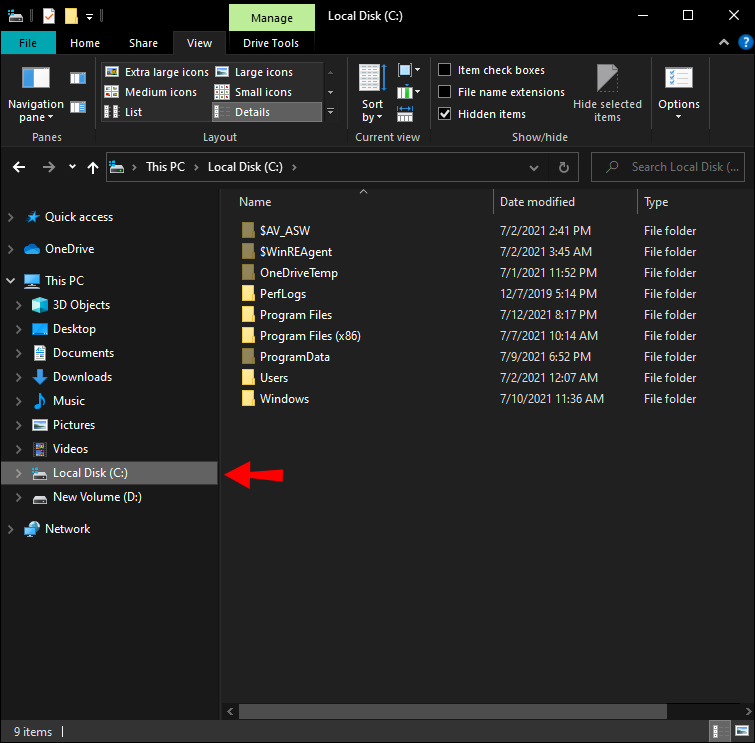755x743 pixels.
Task: Collapse the ribbon with the up chevron
Action: click(x=724, y=42)
